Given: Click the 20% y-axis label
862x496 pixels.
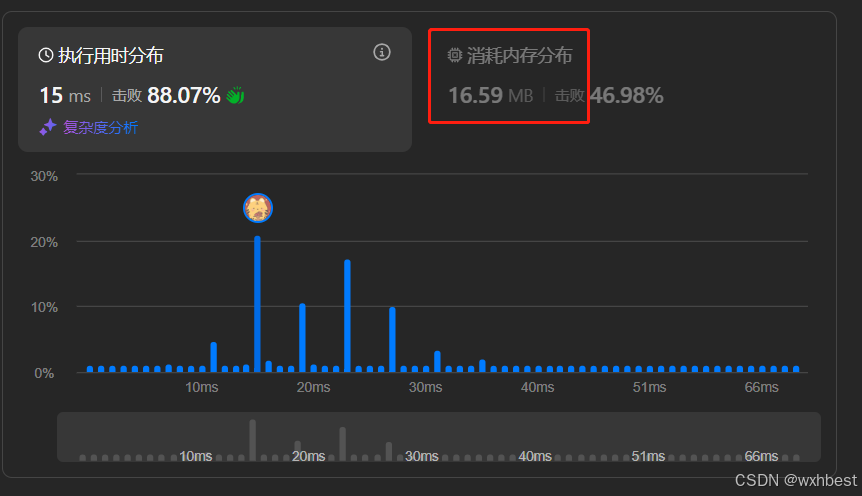Looking at the screenshot, I should [x=44, y=243].
